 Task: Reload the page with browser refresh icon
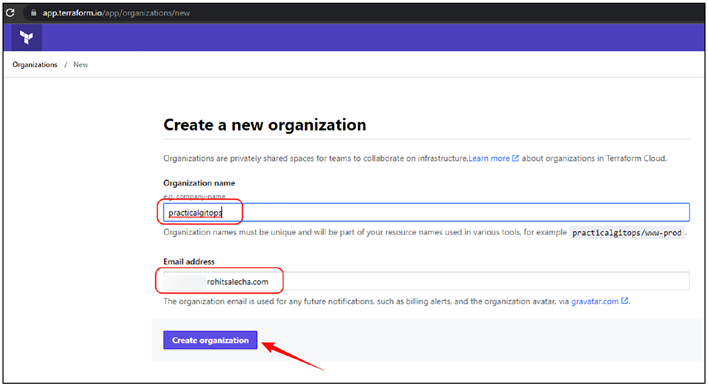point(10,13)
